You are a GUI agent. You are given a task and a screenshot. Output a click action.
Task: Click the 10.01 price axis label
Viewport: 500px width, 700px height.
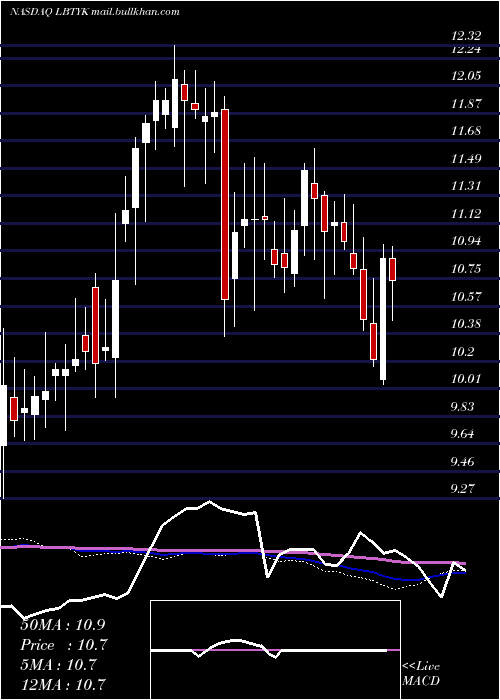[x=466, y=379]
